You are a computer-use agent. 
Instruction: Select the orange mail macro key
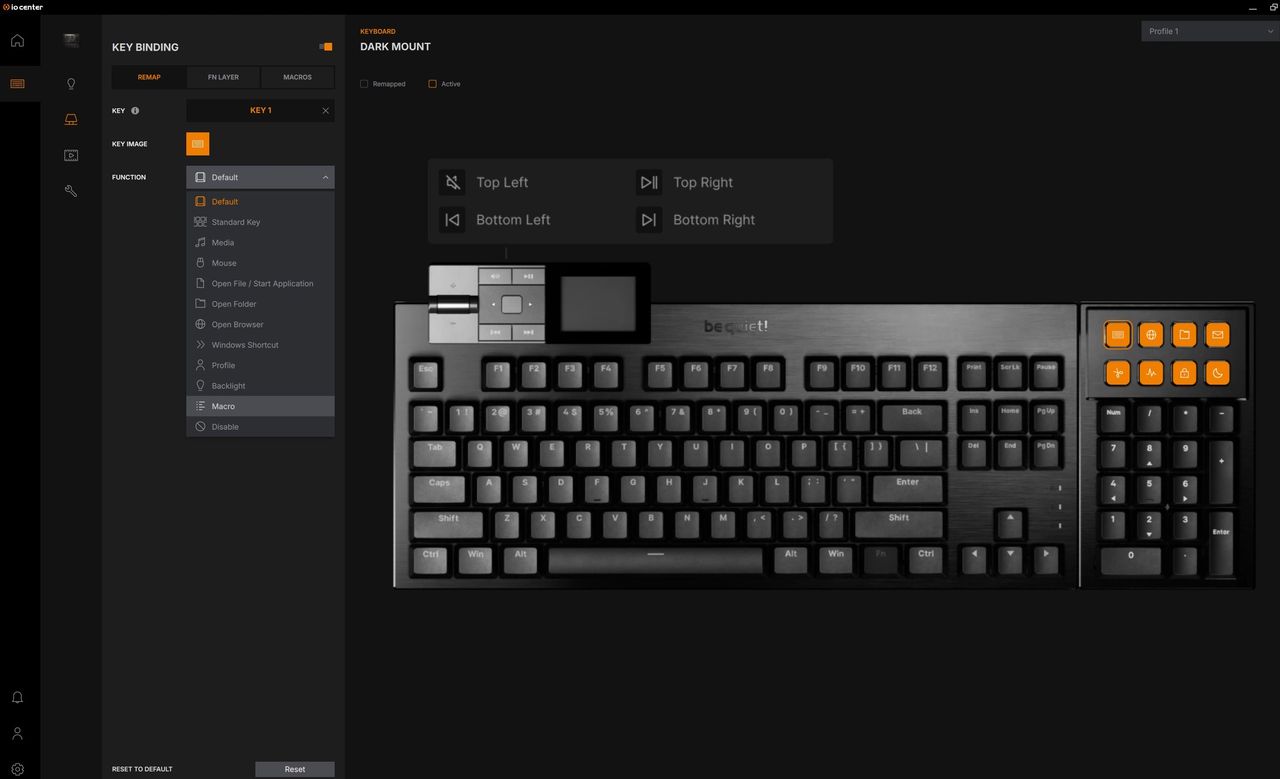(1217, 335)
